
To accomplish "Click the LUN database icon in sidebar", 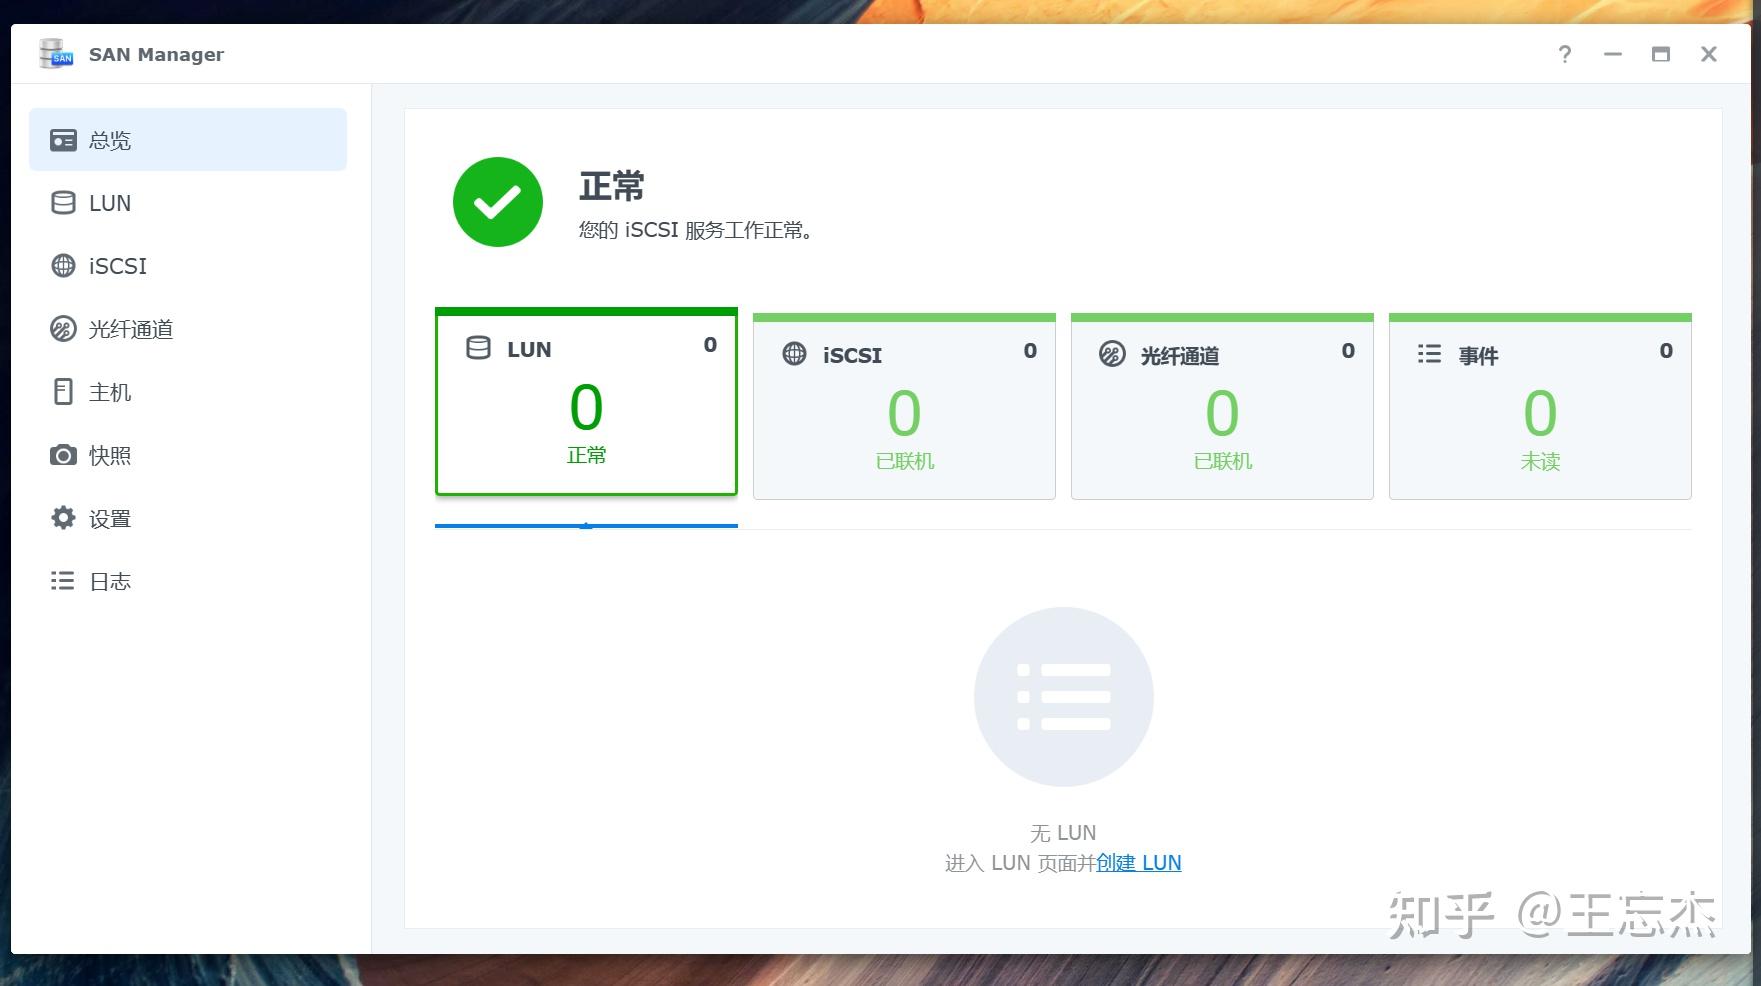I will click(x=63, y=203).
